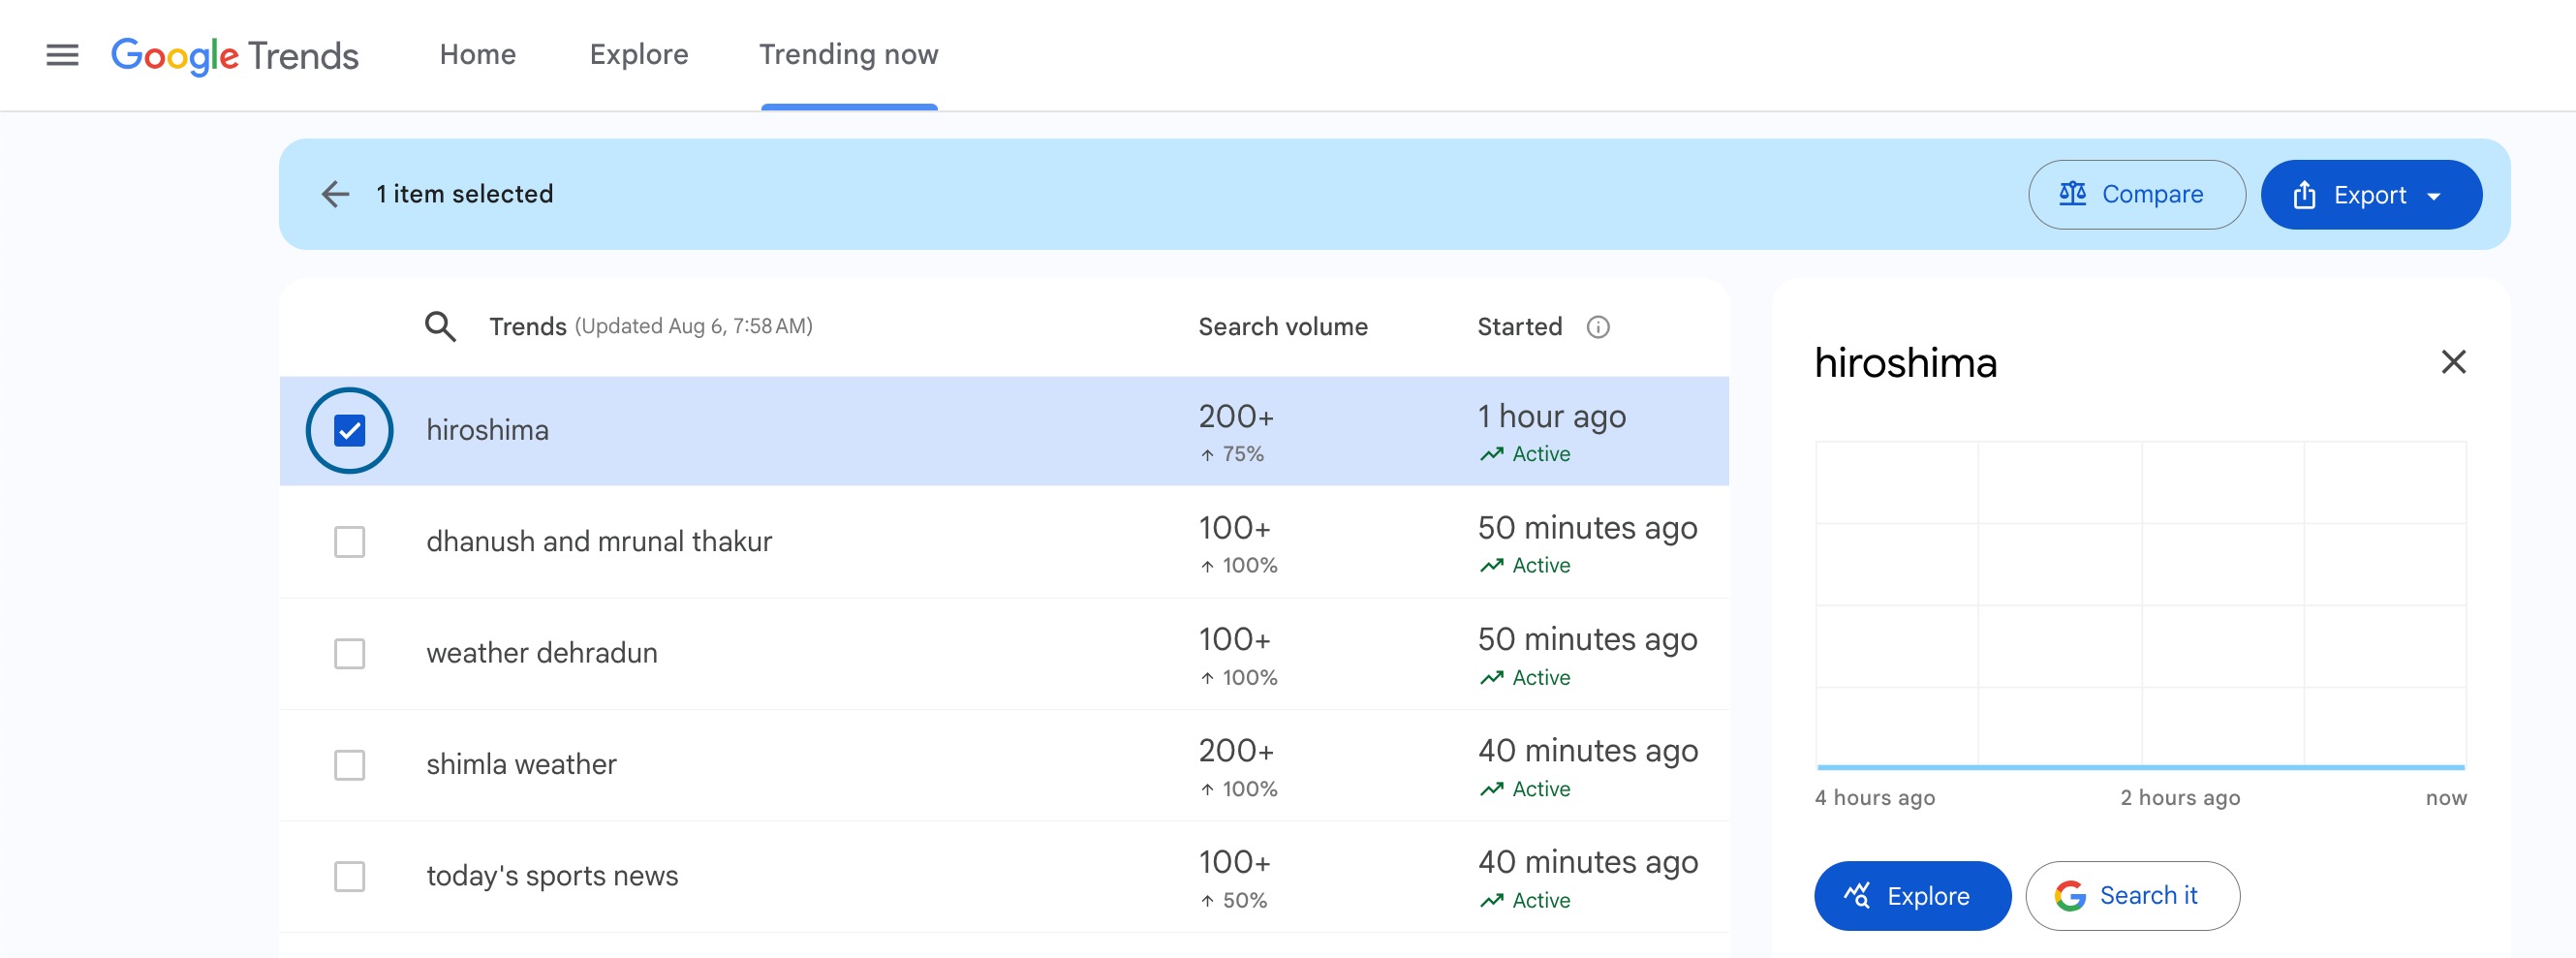This screenshot has width=2576, height=958.
Task: Open the Trending now tab
Action: (848, 55)
